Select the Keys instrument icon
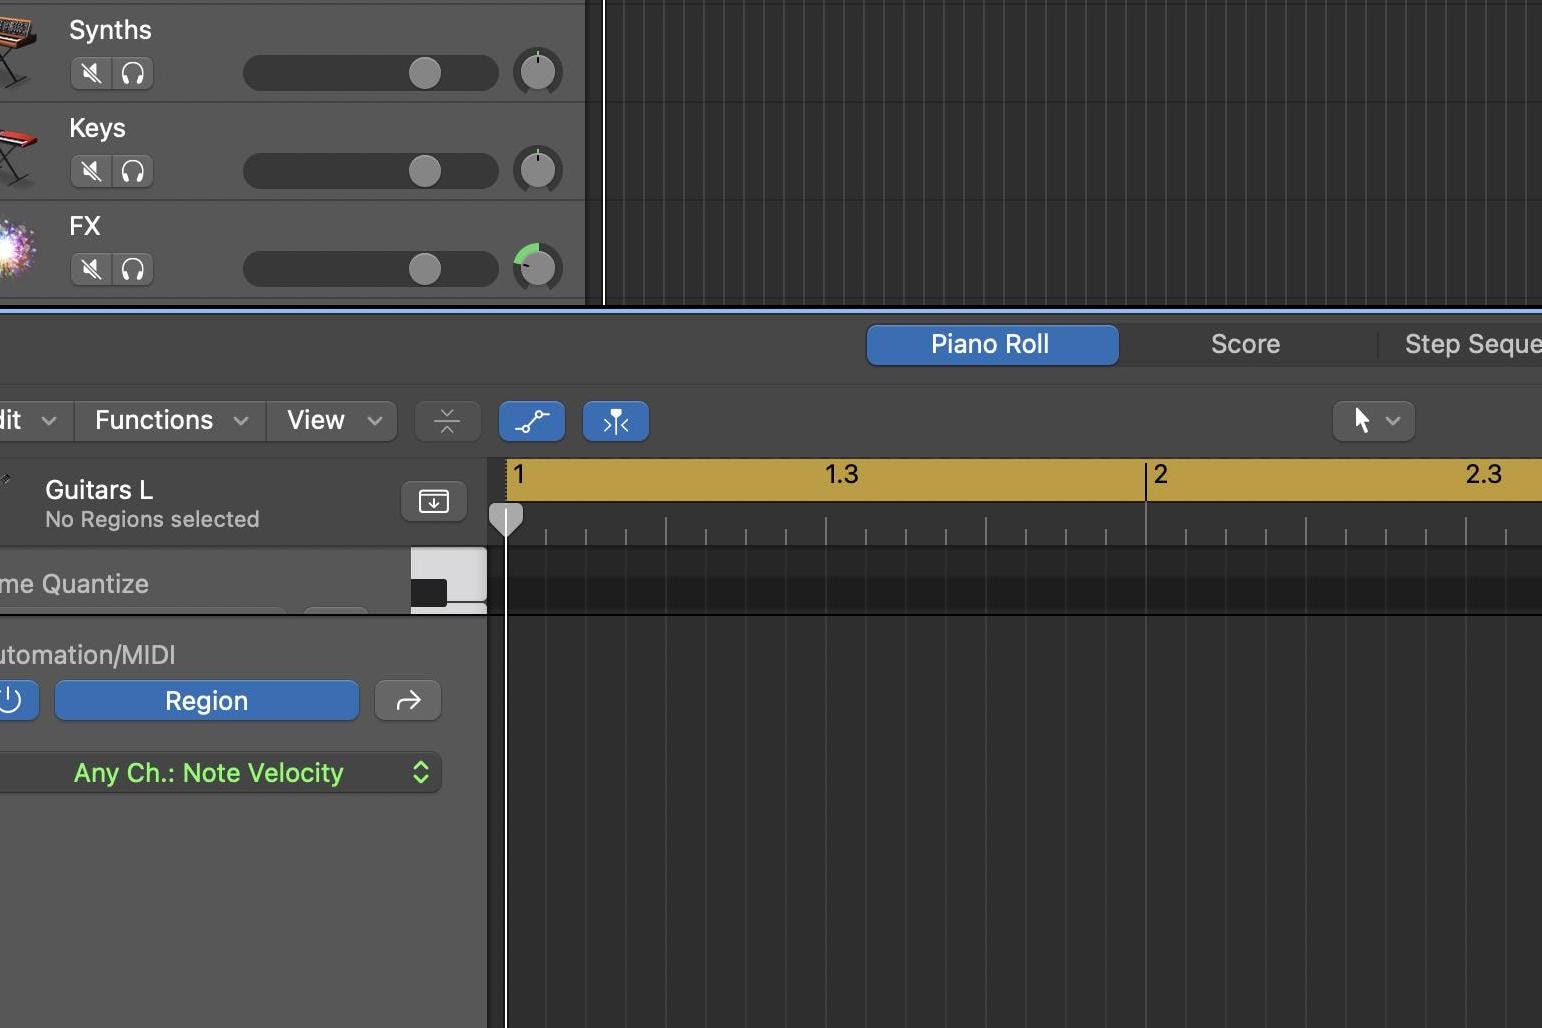The image size is (1542, 1028). (17, 157)
